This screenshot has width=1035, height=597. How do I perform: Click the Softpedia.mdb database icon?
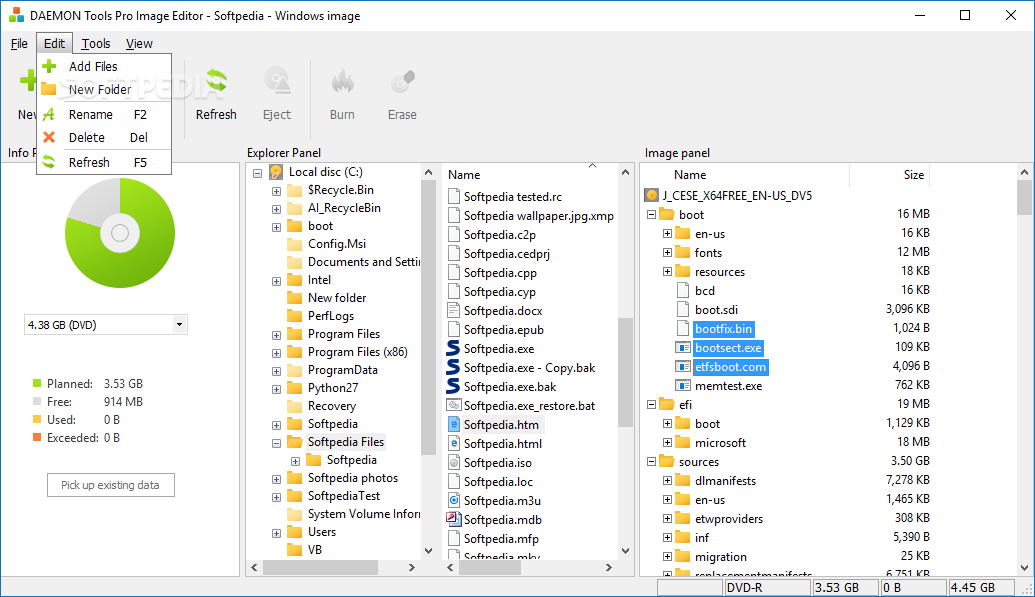click(x=453, y=519)
